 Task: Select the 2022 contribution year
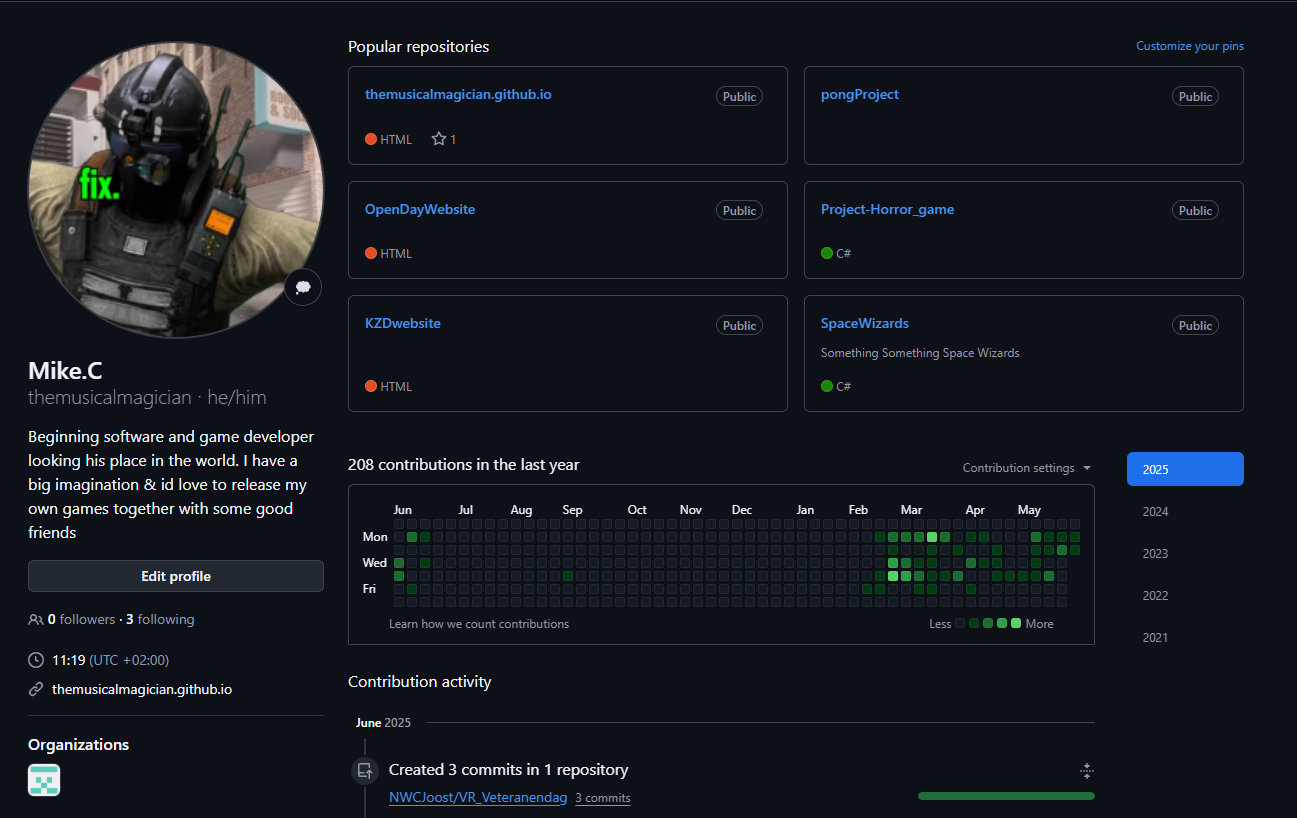click(1155, 596)
